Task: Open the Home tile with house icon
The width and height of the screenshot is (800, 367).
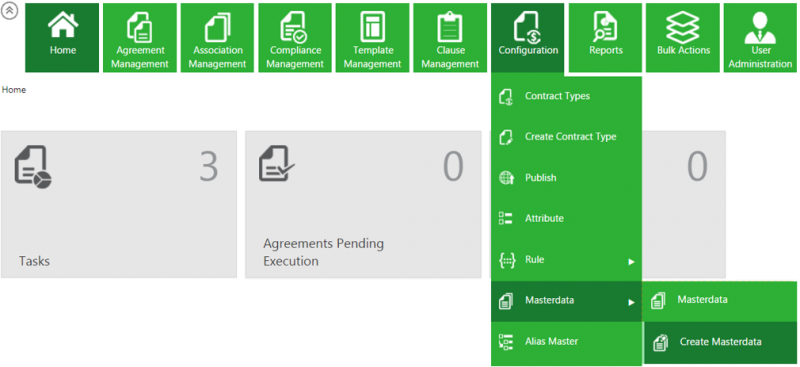Action: tap(62, 38)
